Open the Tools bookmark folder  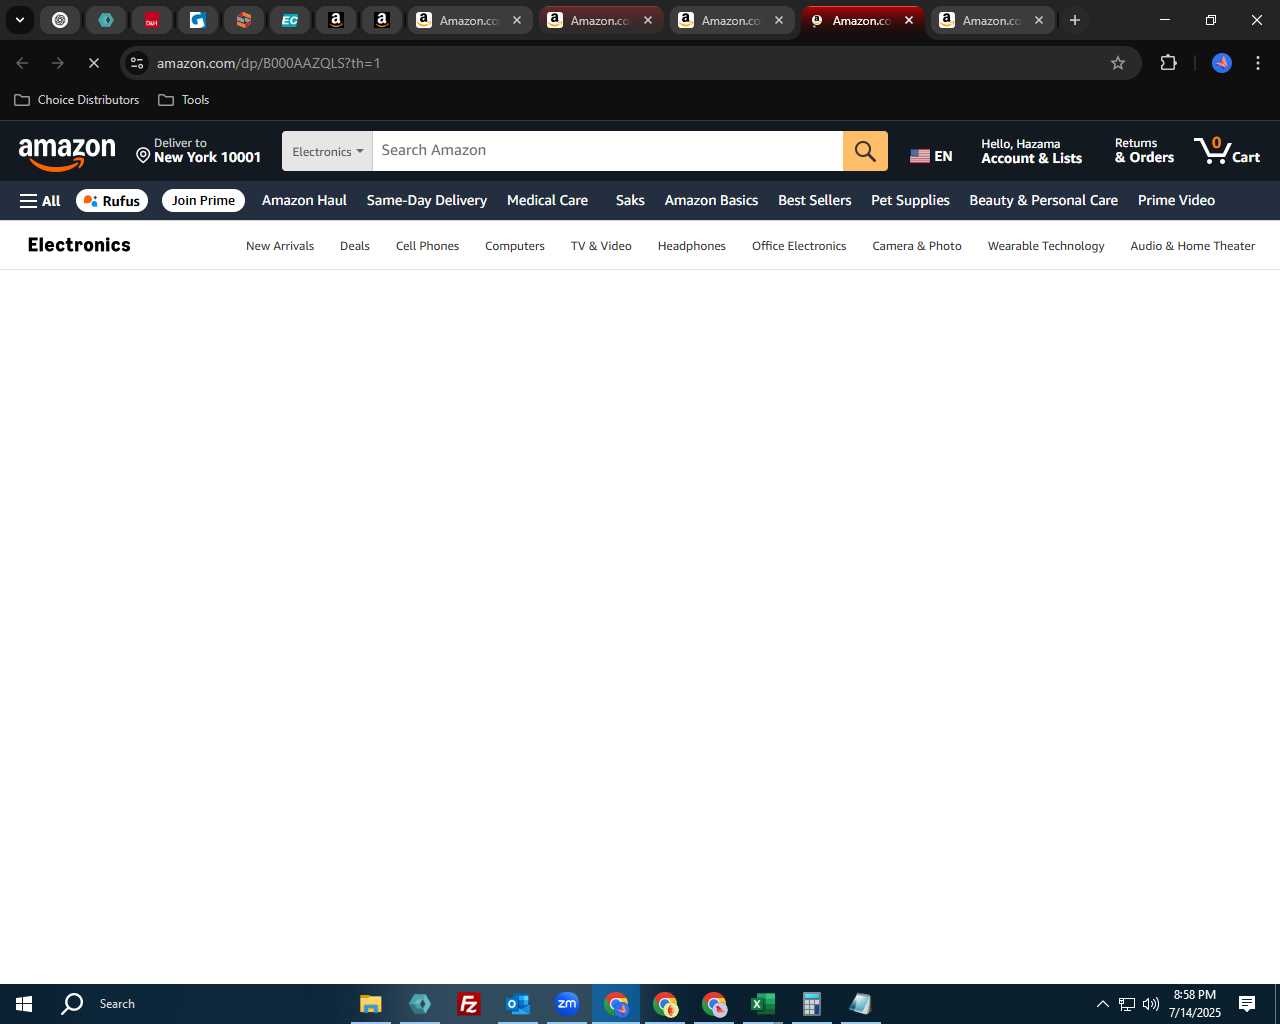184,100
